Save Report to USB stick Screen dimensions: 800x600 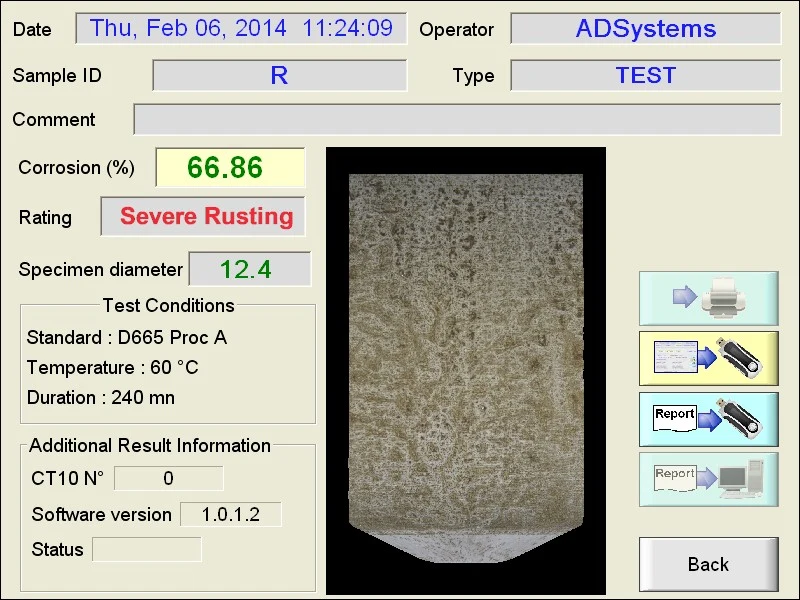pyautogui.click(x=709, y=419)
